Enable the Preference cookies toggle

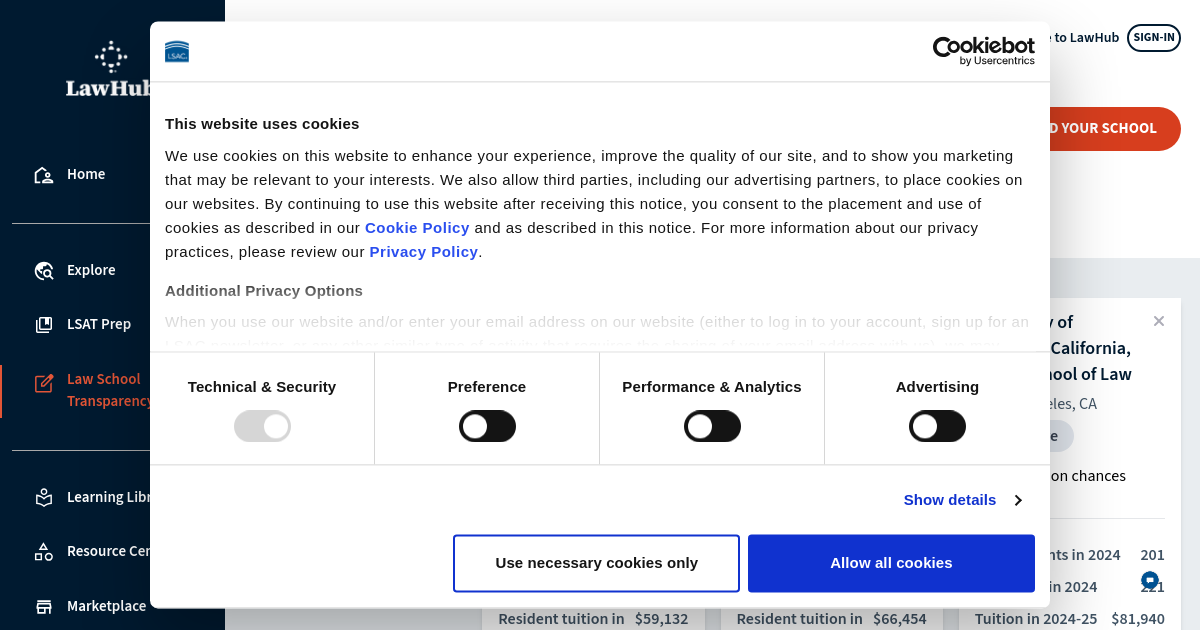pyautogui.click(x=487, y=426)
